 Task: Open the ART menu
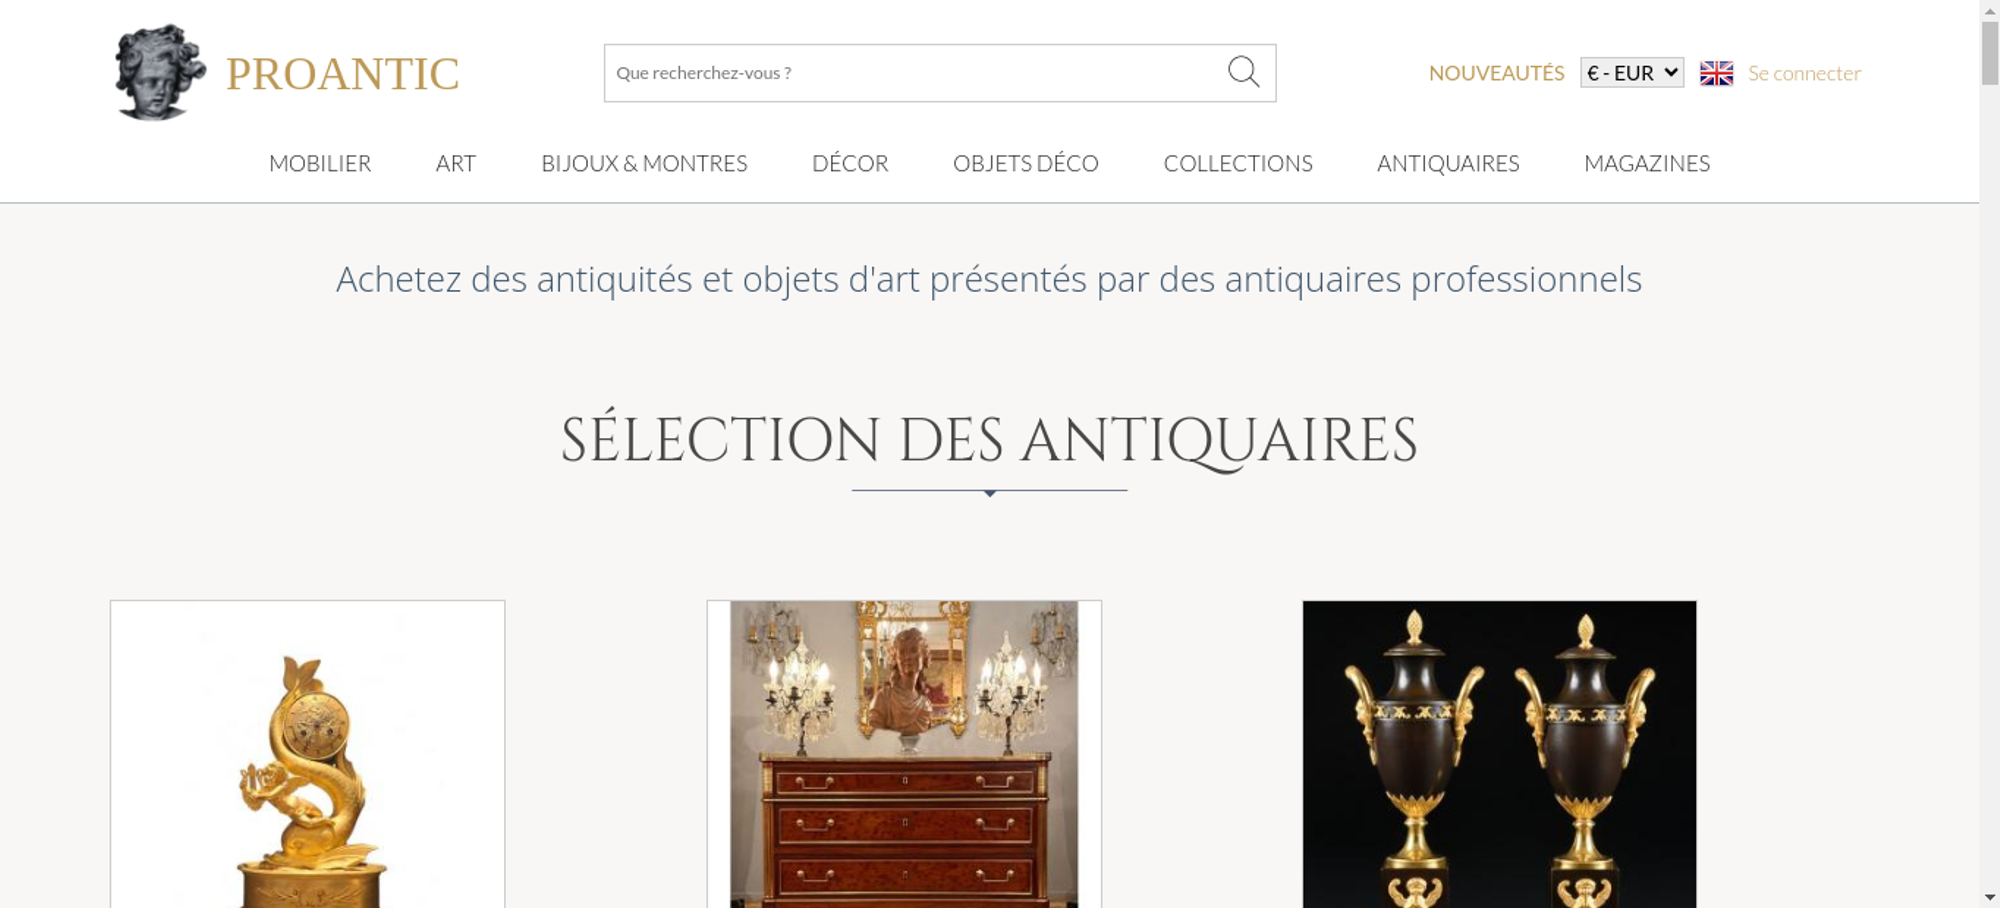456,163
